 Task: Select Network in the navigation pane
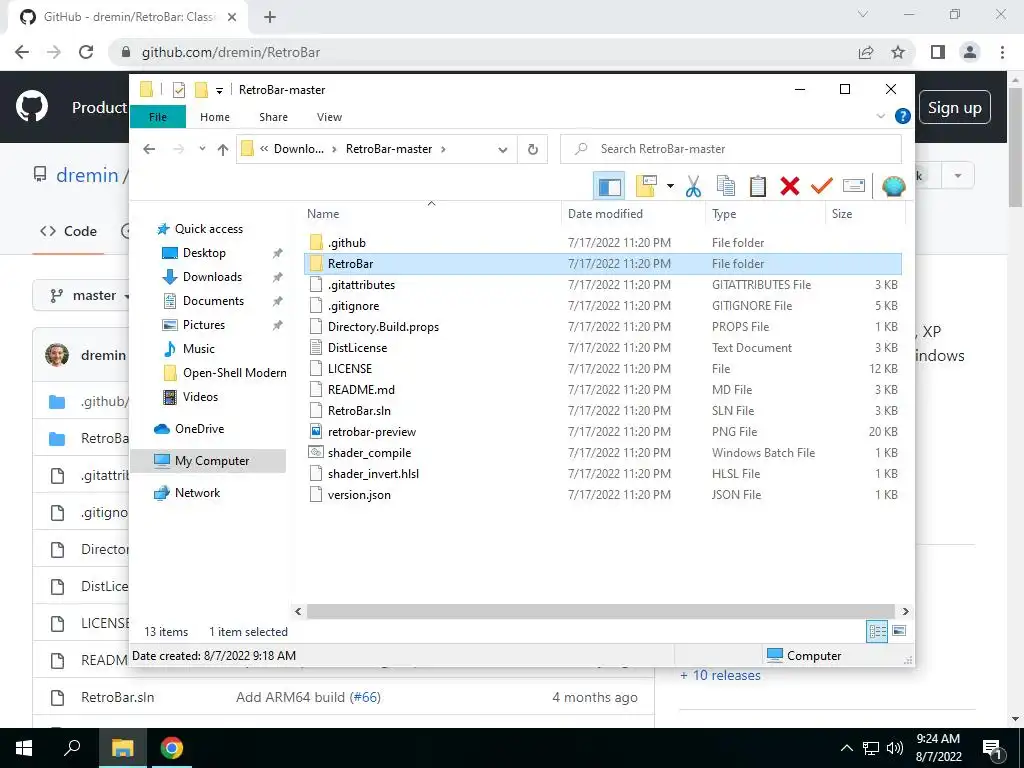[197, 493]
